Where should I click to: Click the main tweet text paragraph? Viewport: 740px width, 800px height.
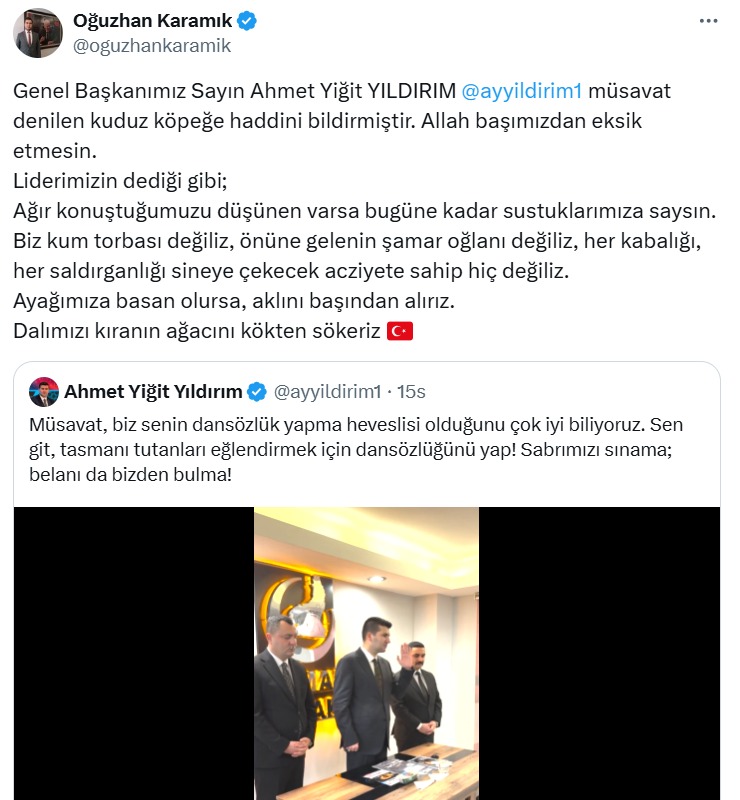365,211
